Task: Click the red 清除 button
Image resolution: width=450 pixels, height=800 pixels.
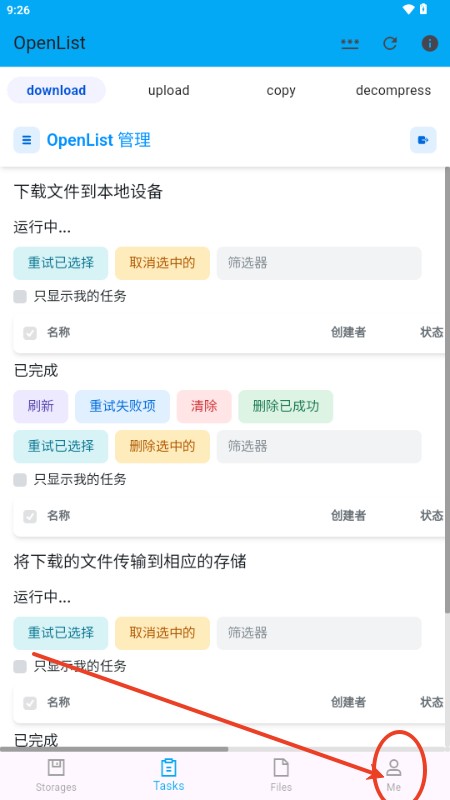Action: point(204,406)
